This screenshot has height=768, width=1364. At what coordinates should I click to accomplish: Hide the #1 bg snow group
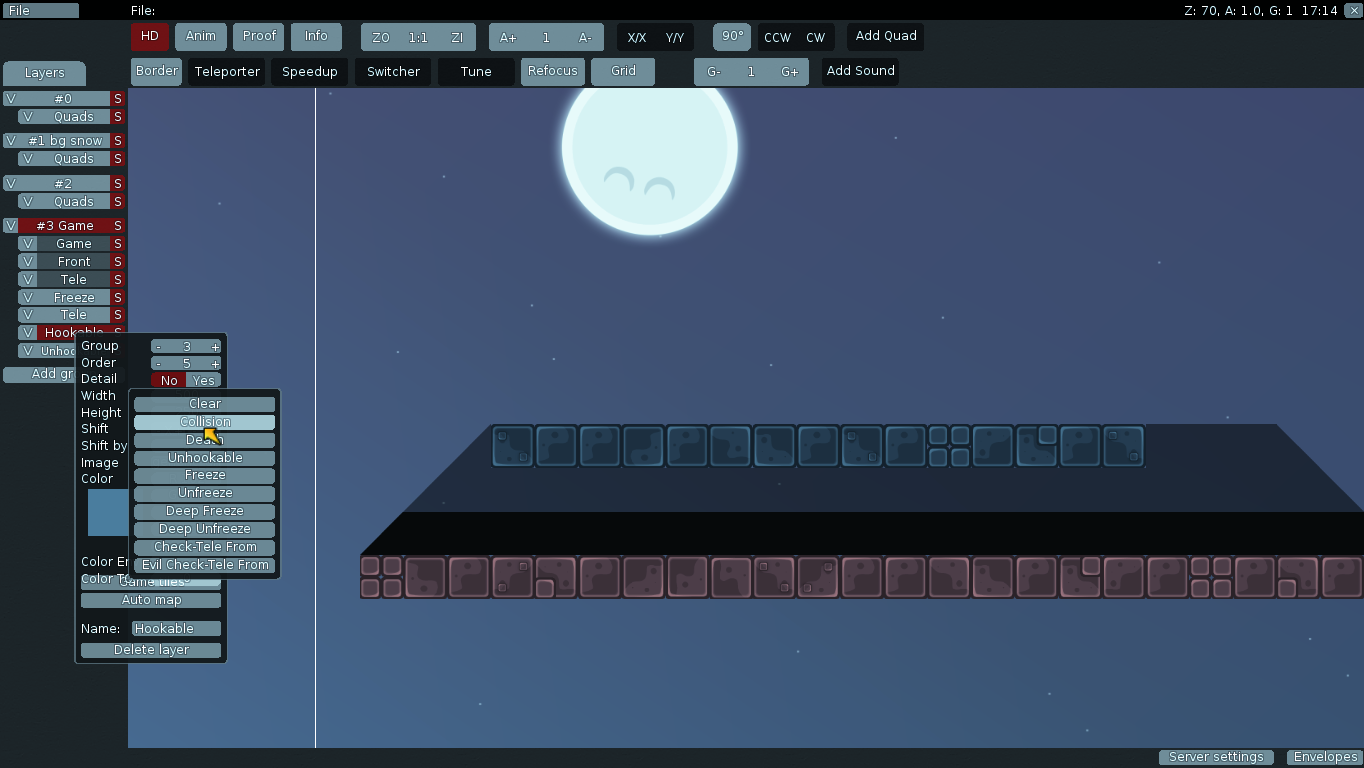[11, 141]
